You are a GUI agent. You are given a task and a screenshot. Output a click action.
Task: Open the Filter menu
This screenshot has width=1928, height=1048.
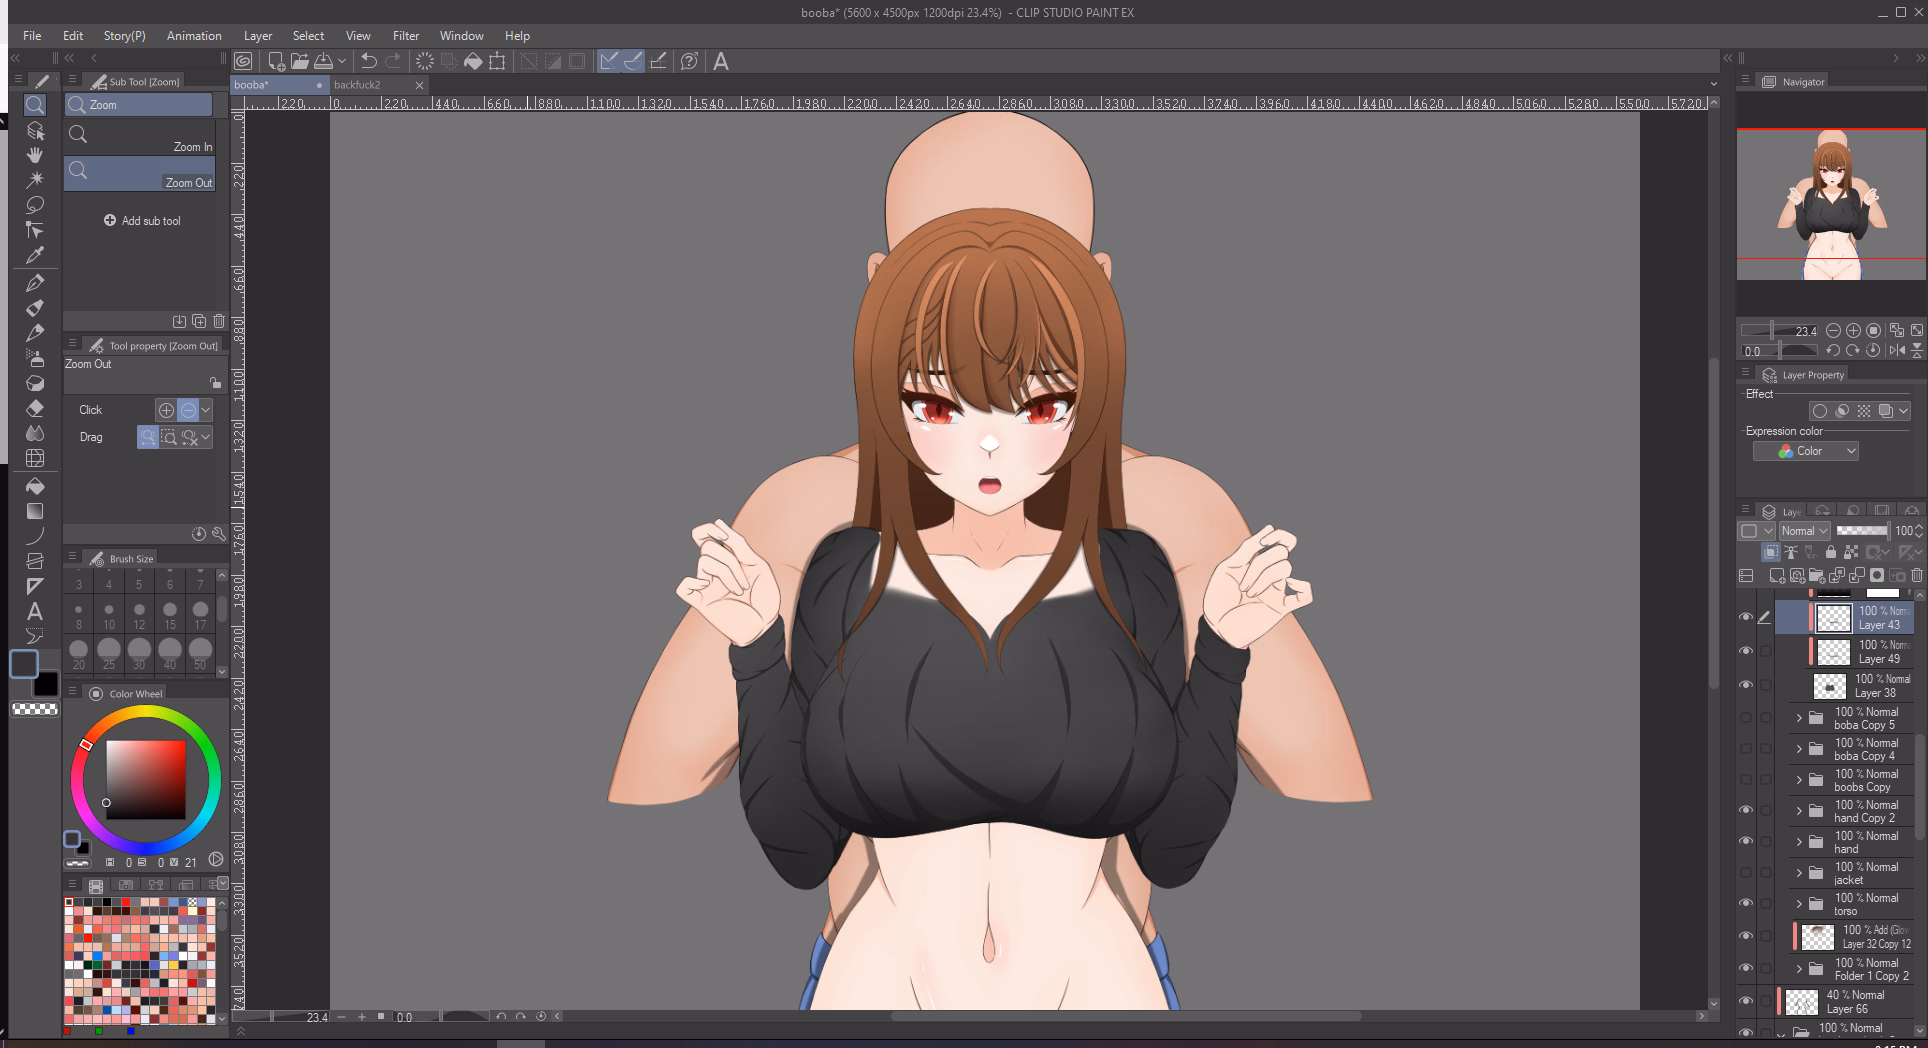405,35
